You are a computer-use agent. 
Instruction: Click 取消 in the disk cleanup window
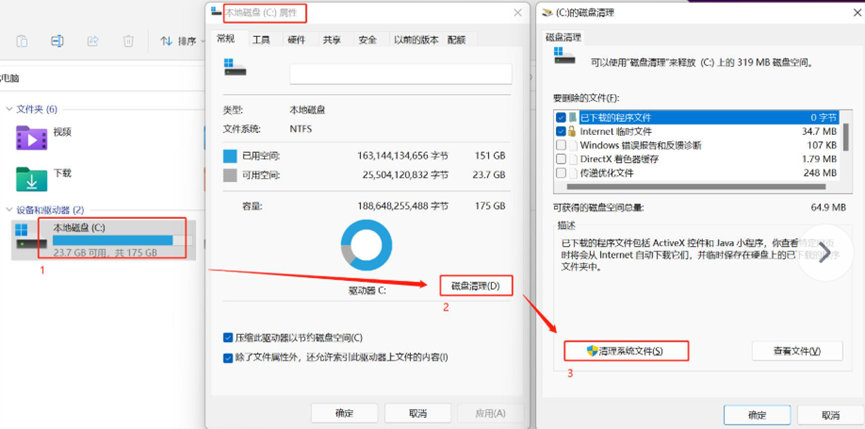[831, 415]
